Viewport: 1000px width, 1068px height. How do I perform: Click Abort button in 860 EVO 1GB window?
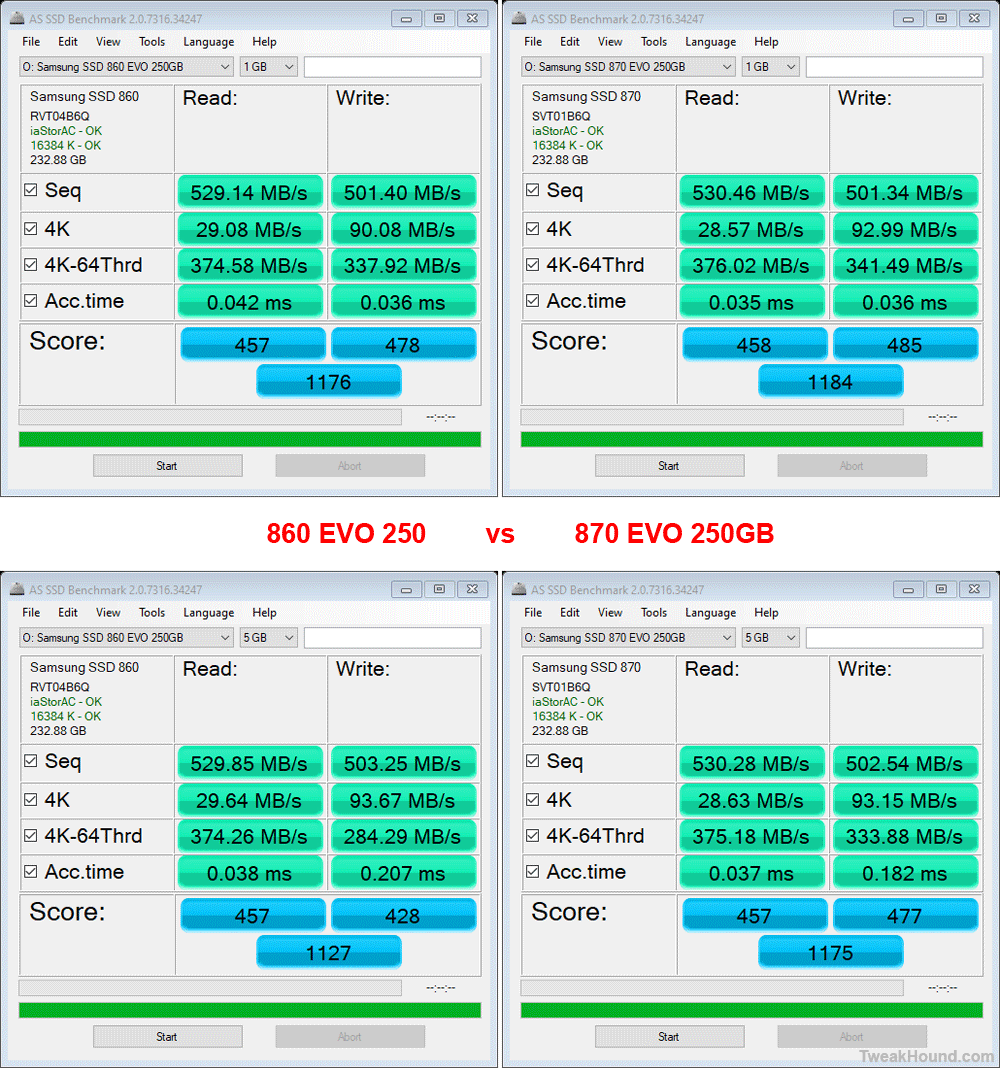350,466
